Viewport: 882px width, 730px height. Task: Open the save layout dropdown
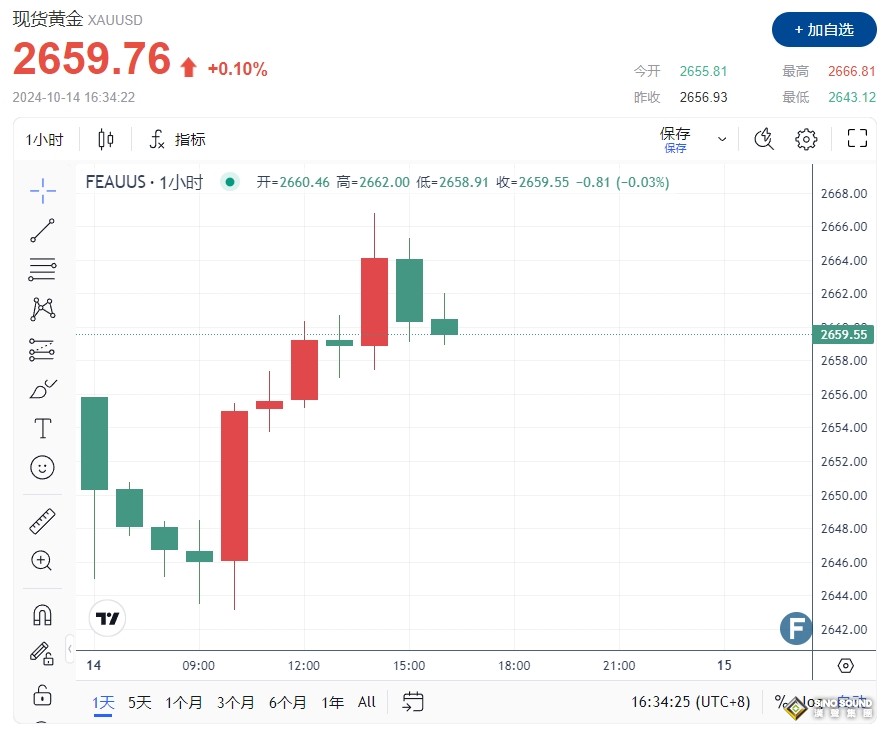(x=720, y=139)
